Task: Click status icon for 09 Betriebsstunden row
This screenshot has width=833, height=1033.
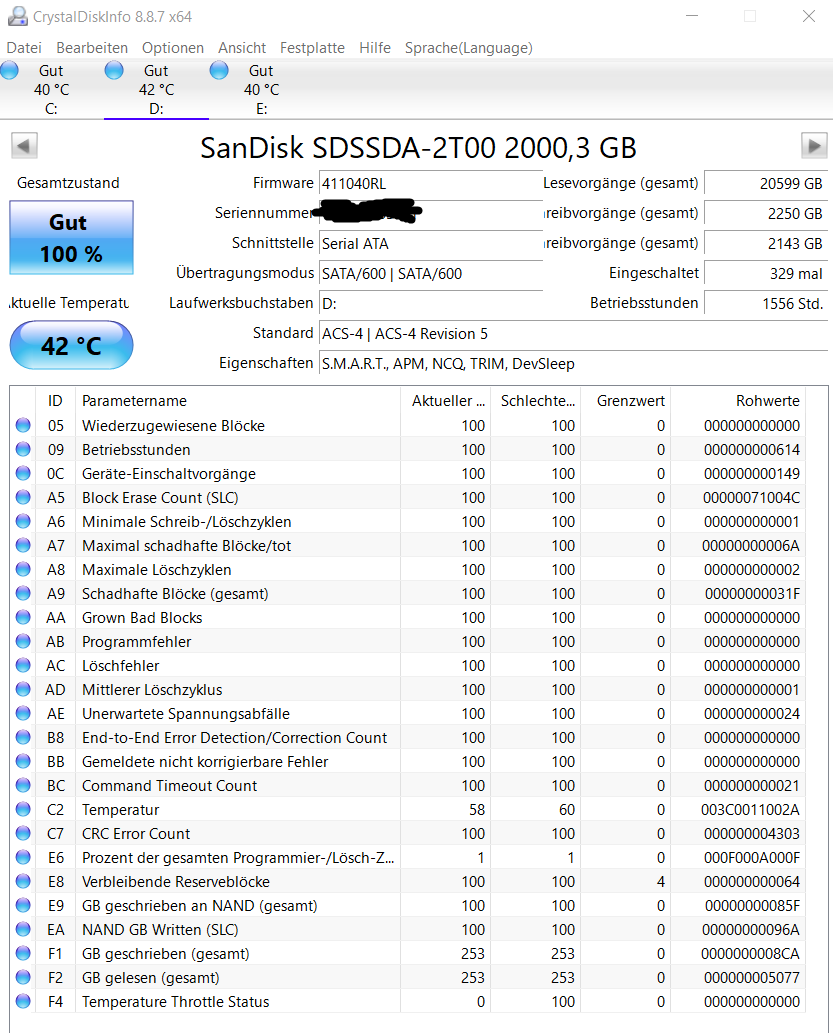Action: (x=23, y=449)
